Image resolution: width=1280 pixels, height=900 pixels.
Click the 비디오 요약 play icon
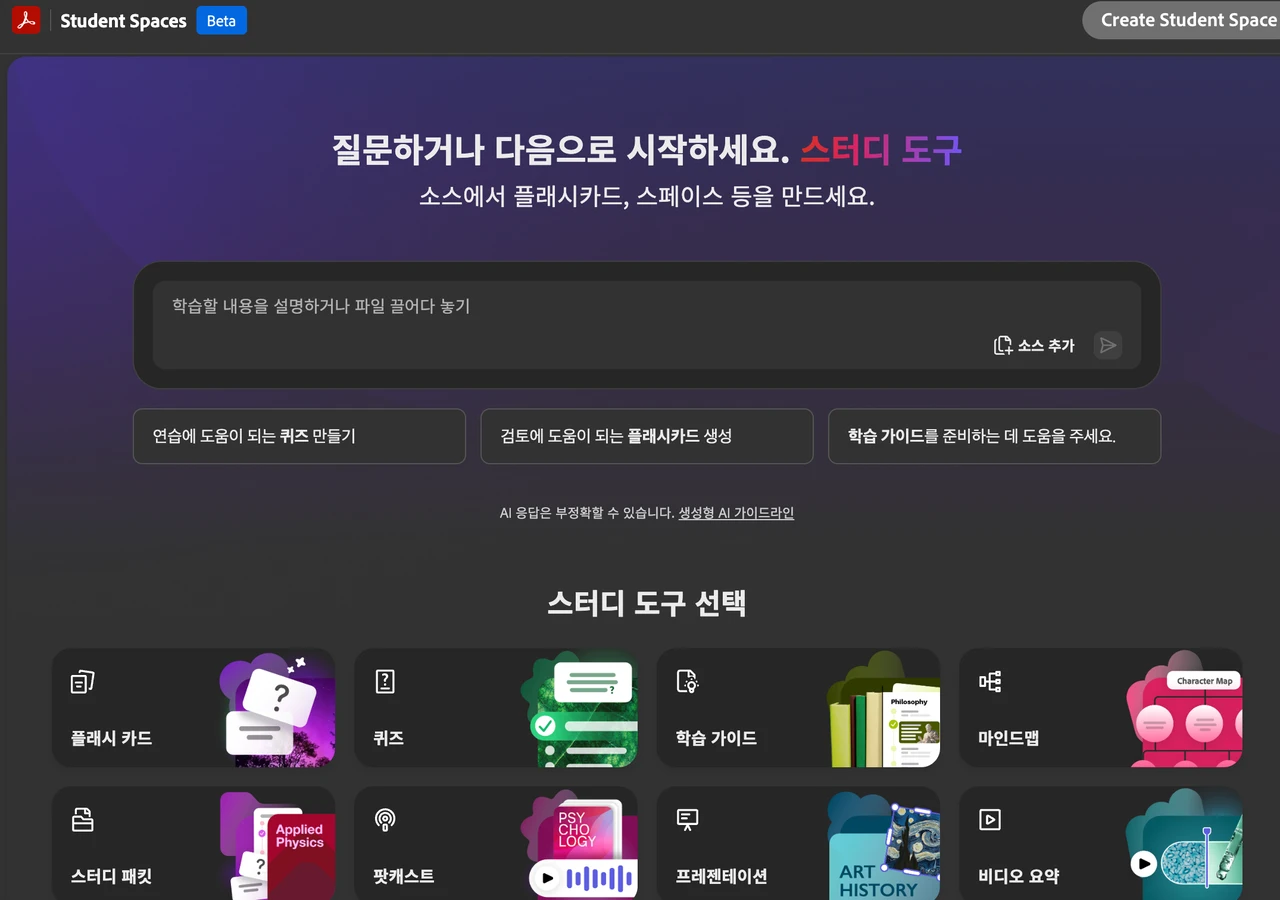click(x=990, y=820)
